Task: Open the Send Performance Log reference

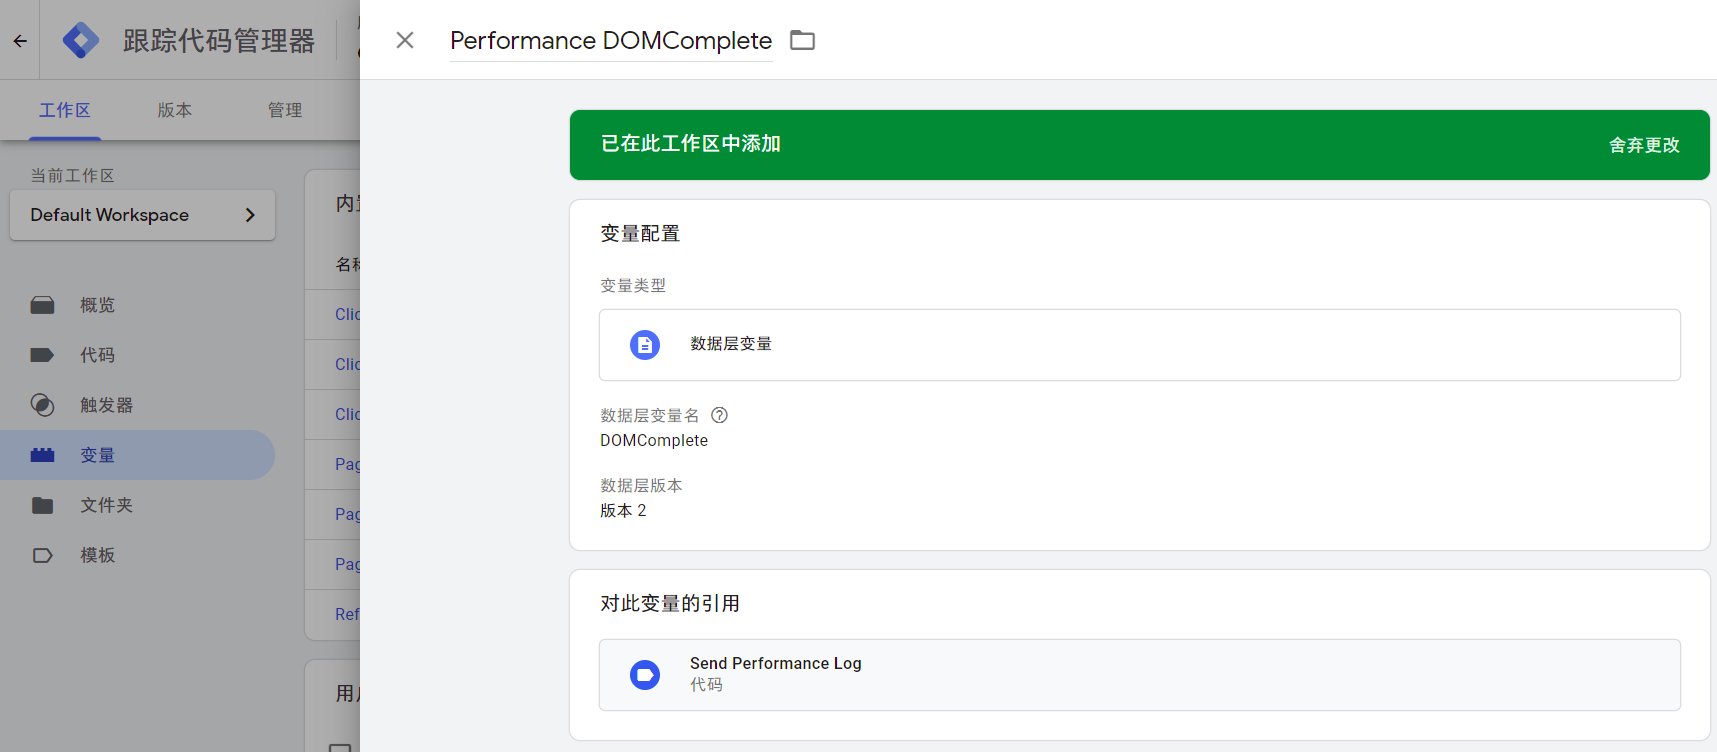Action: point(1140,675)
